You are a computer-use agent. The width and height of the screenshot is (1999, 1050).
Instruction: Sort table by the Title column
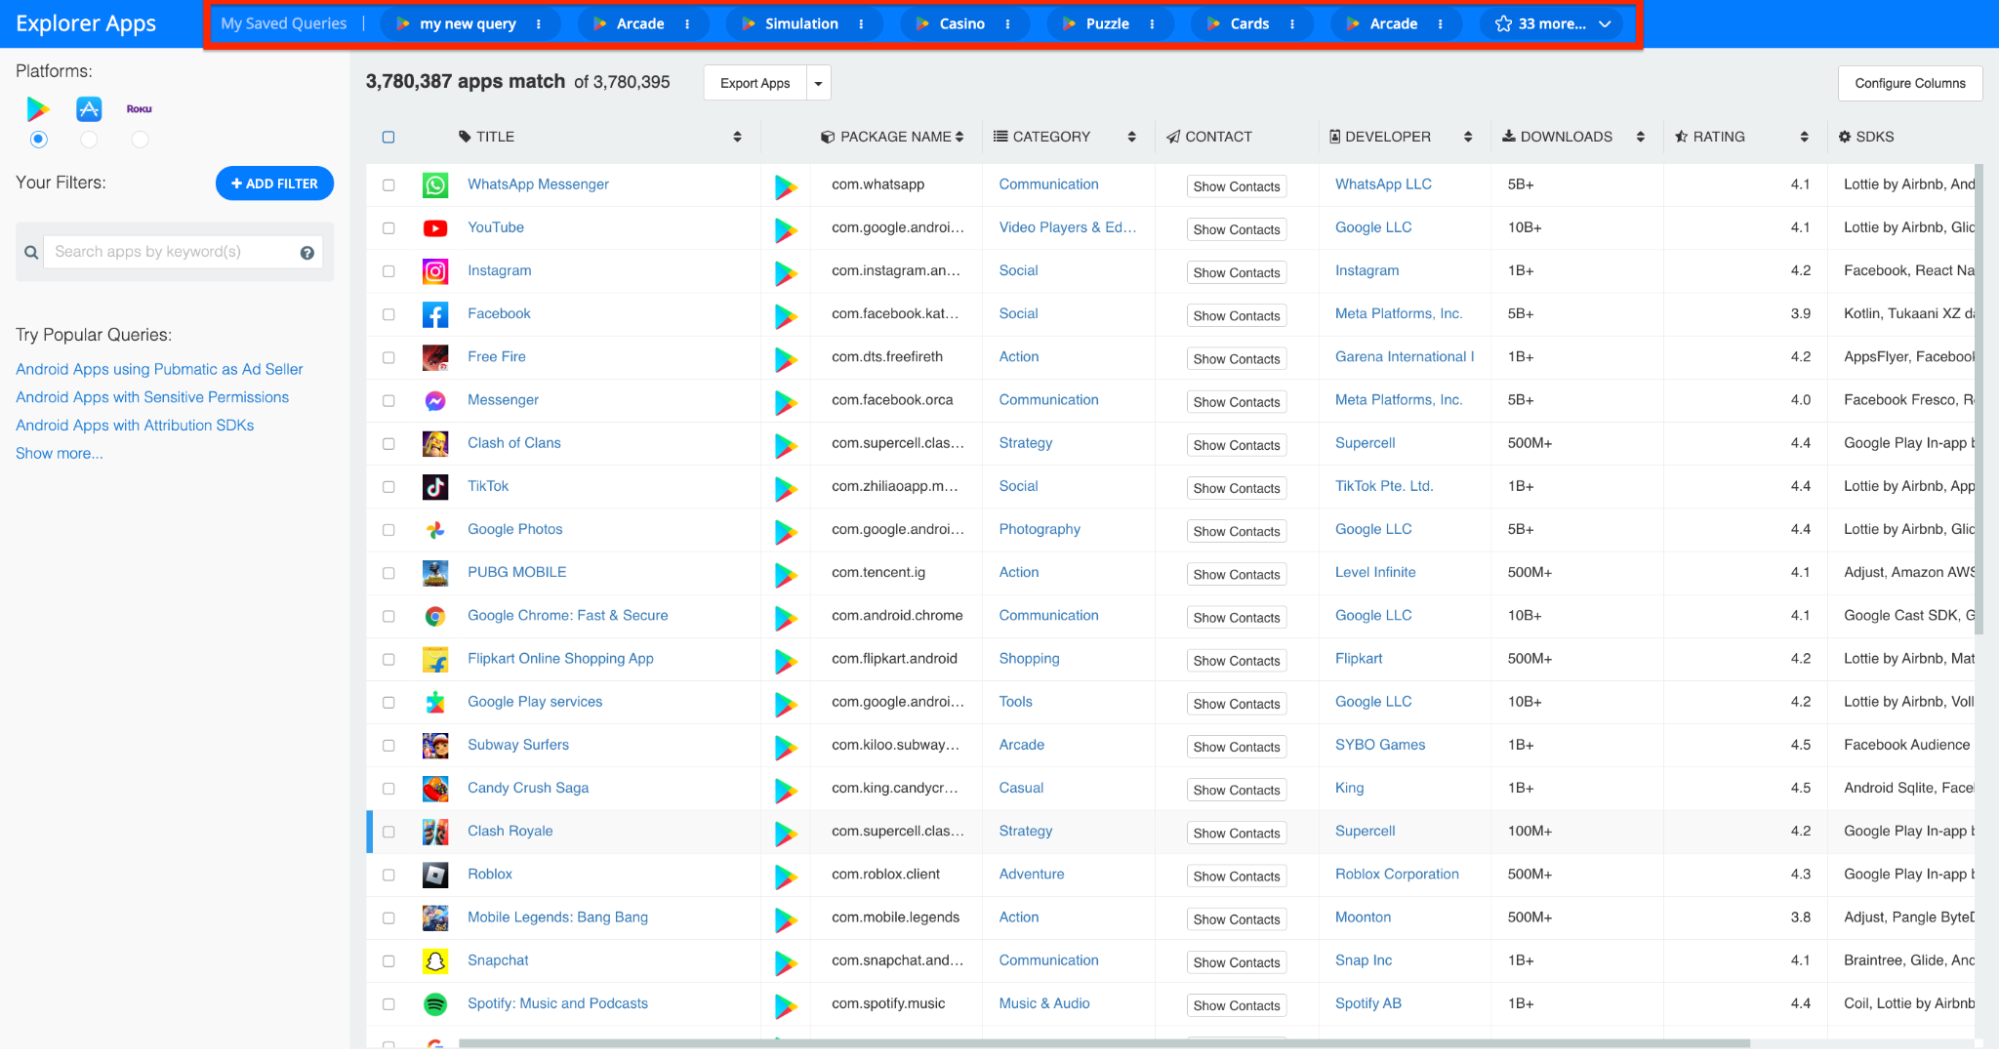(x=737, y=137)
